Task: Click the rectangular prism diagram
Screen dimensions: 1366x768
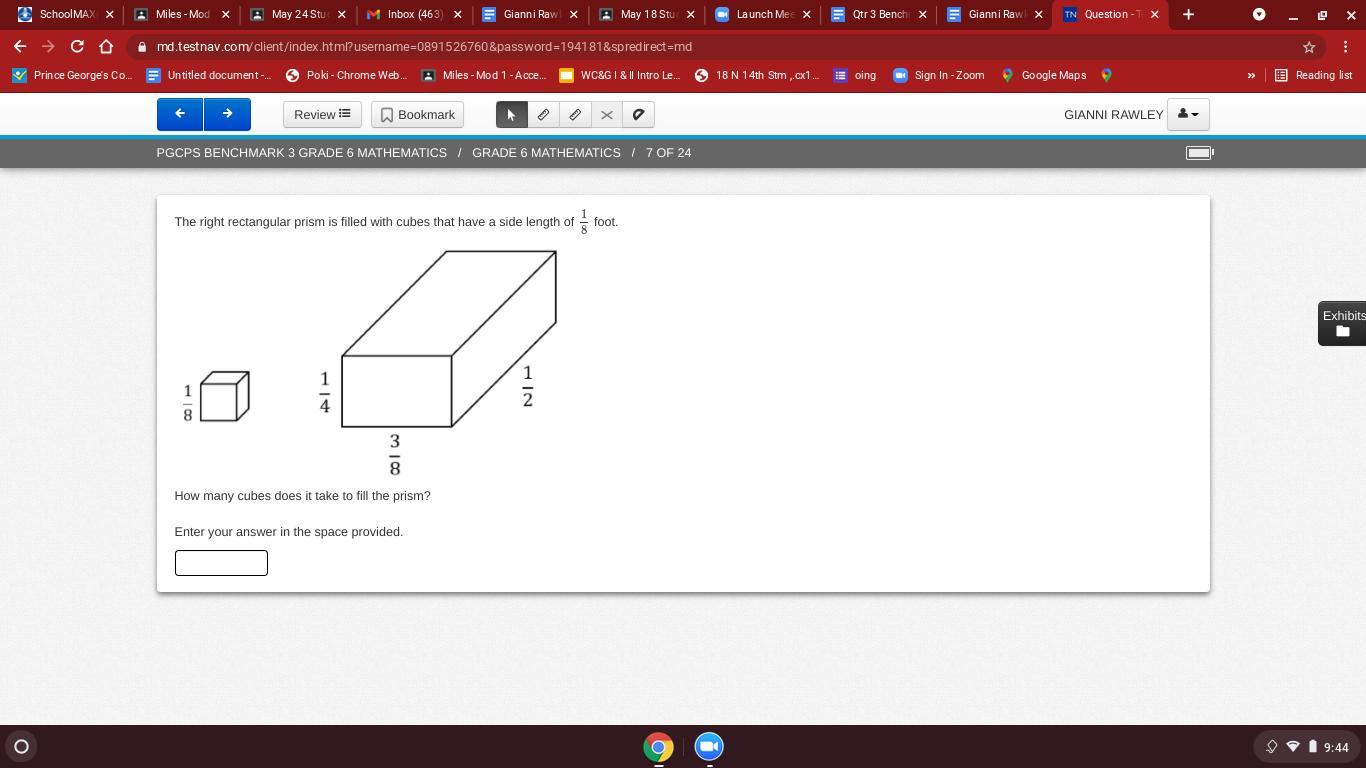Action: tap(448, 339)
